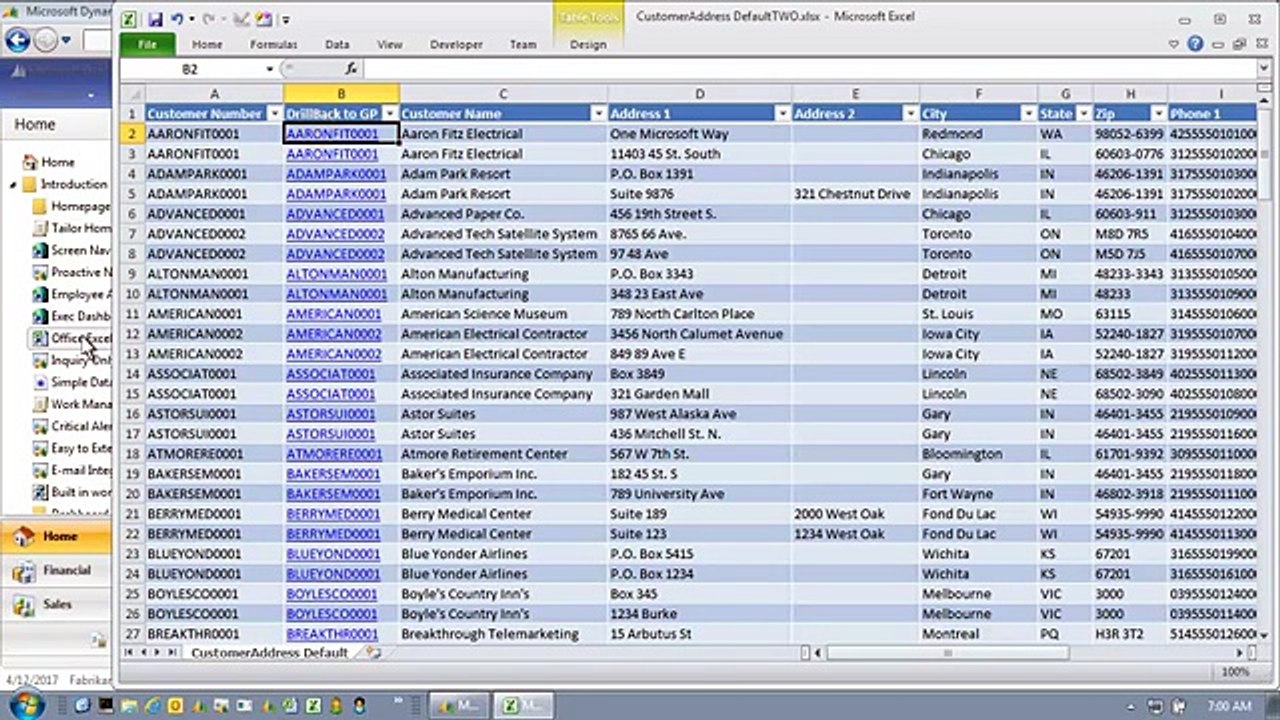Image resolution: width=1280 pixels, height=720 pixels.
Task: Go to the first sheet using the navigation arrow
Action: click(x=128, y=652)
